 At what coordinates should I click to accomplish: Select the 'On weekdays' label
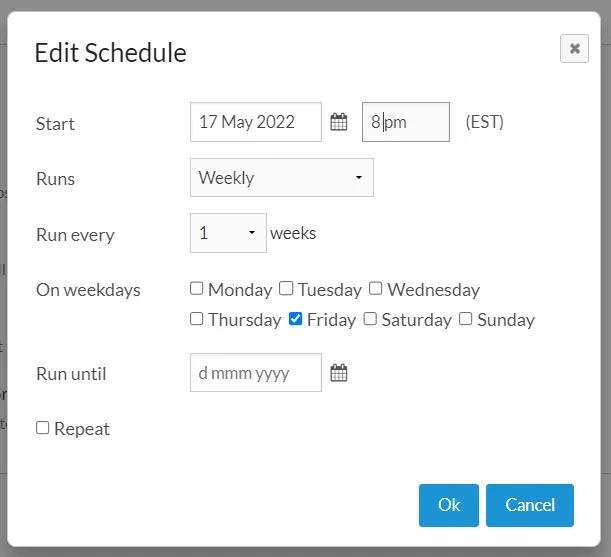tap(88, 290)
